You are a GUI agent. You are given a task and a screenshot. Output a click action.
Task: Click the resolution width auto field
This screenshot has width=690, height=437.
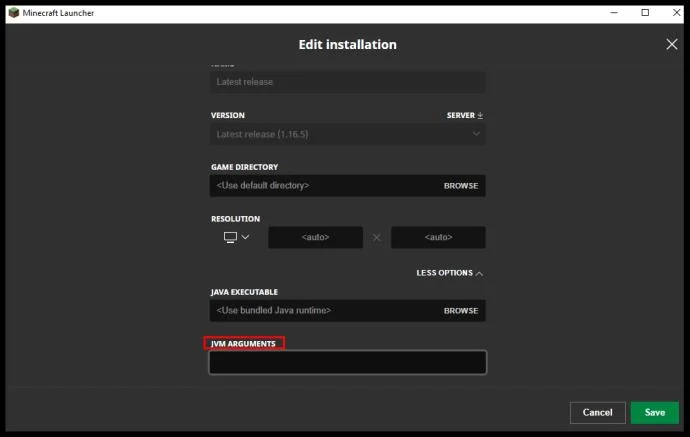316,237
